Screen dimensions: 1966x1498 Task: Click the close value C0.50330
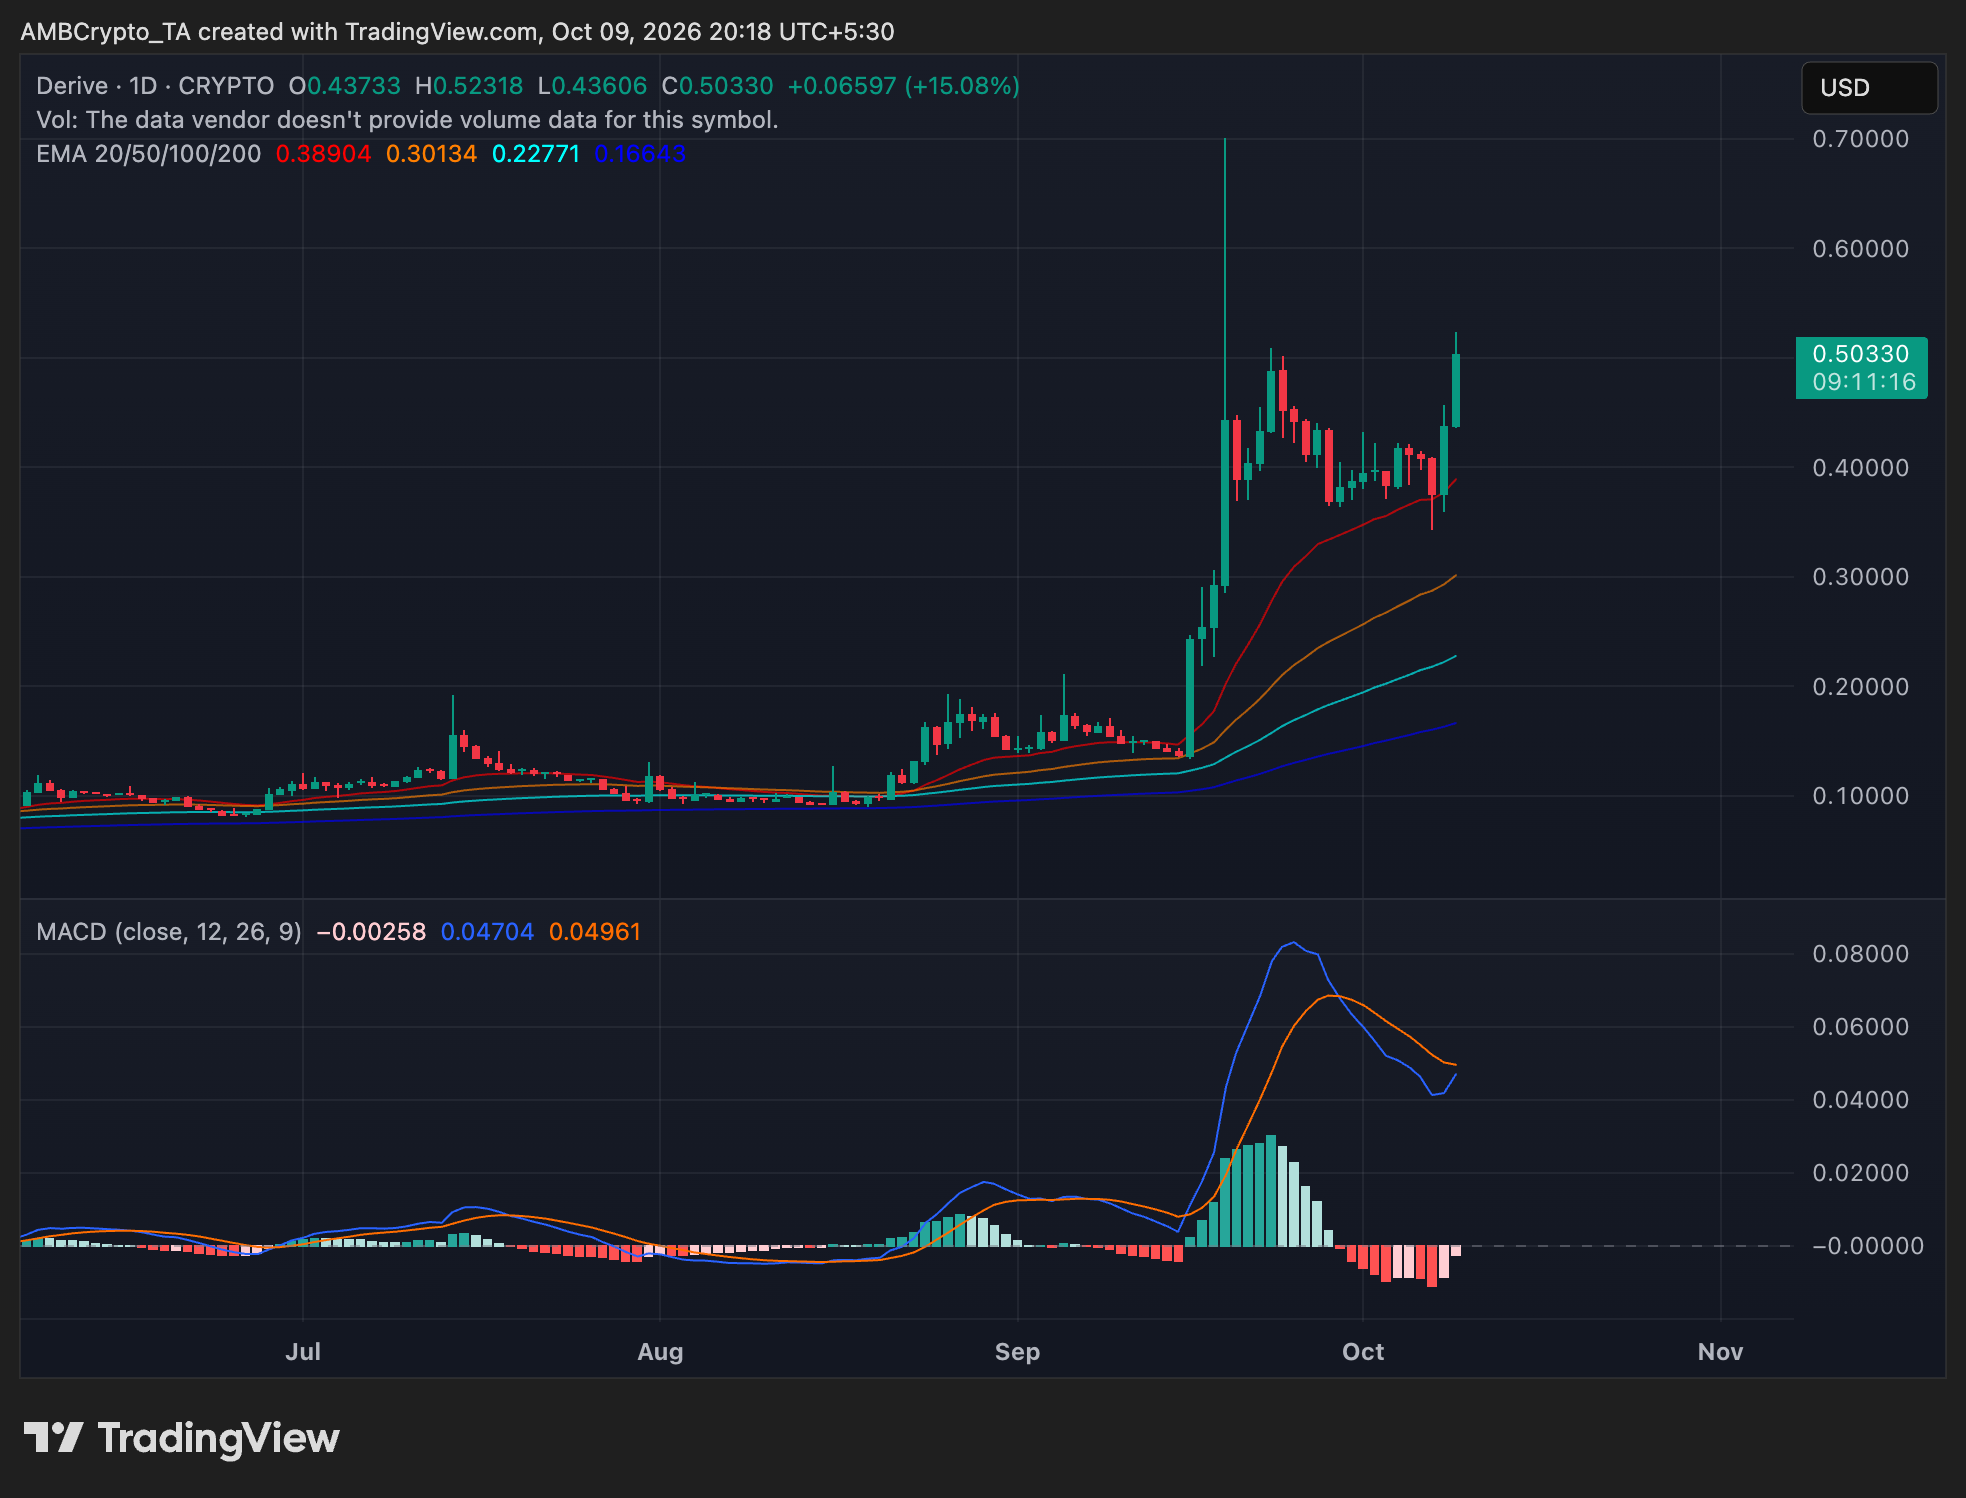(x=717, y=86)
